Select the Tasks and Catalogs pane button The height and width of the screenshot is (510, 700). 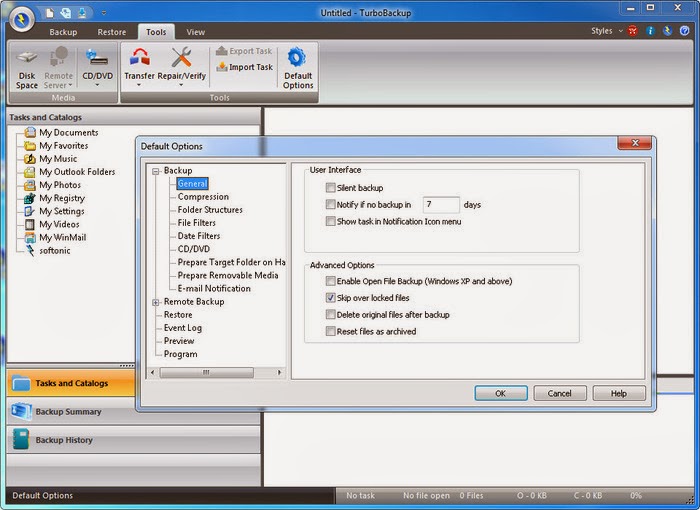click(71, 383)
